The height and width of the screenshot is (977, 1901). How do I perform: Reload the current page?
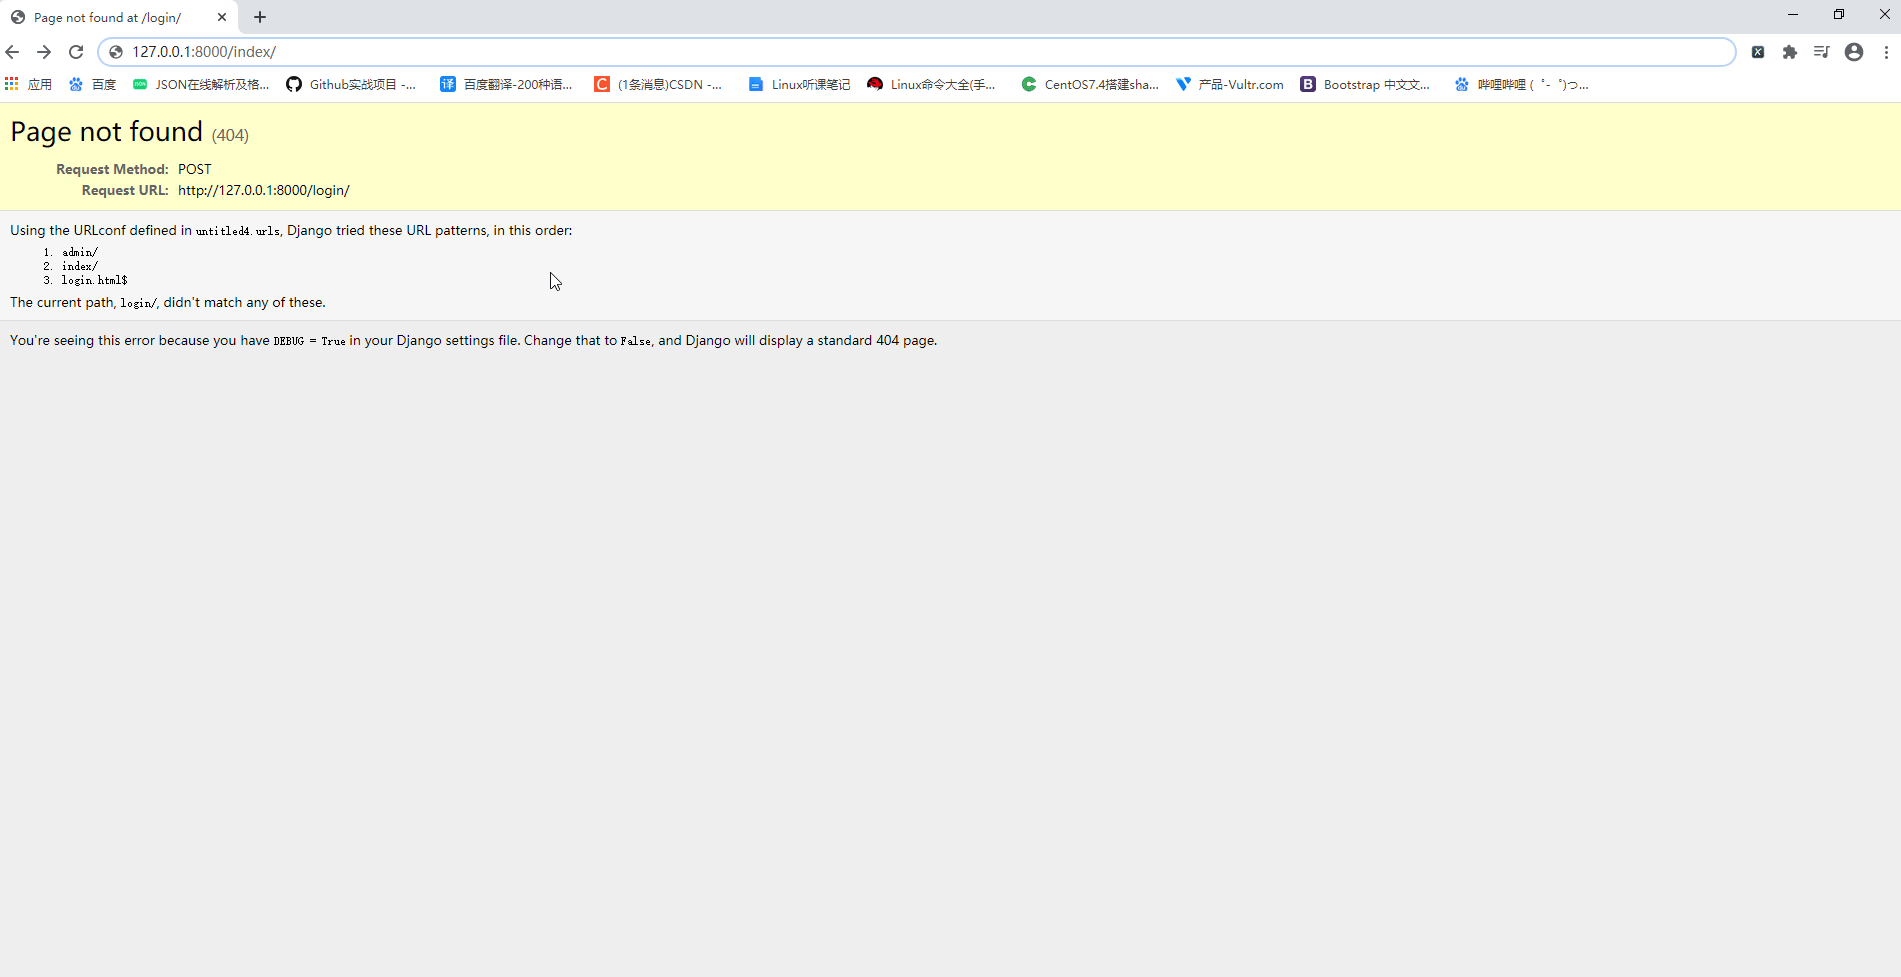[x=76, y=52]
